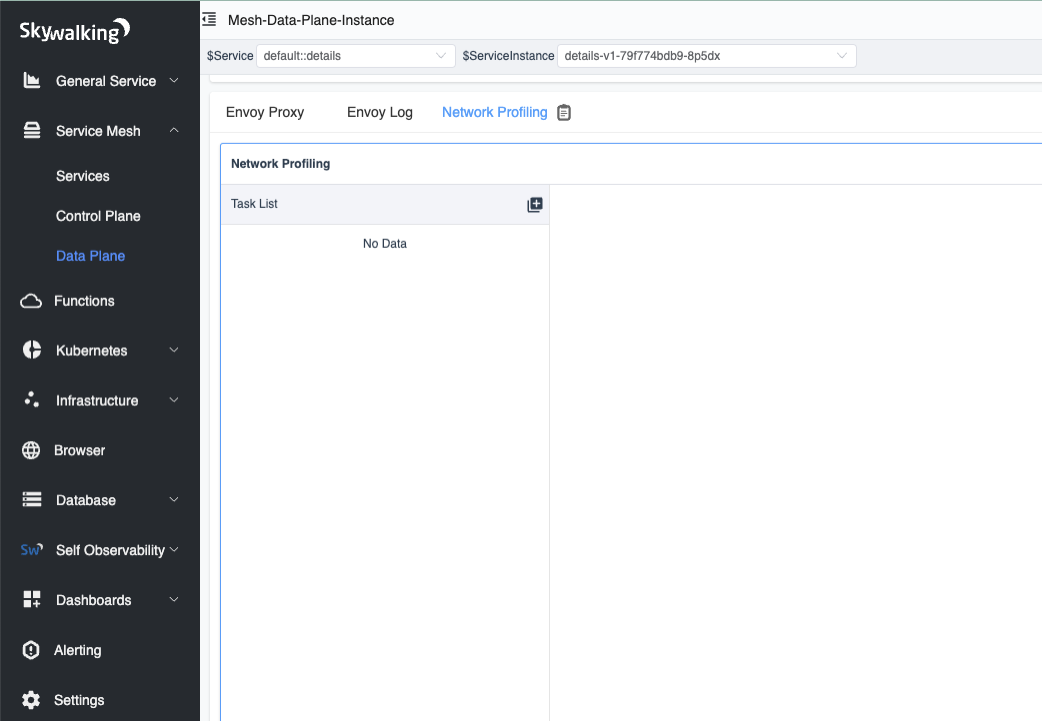Click the clipboard icon beside Network Profiling
The image size is (1042, 721).
pos(564,113)
